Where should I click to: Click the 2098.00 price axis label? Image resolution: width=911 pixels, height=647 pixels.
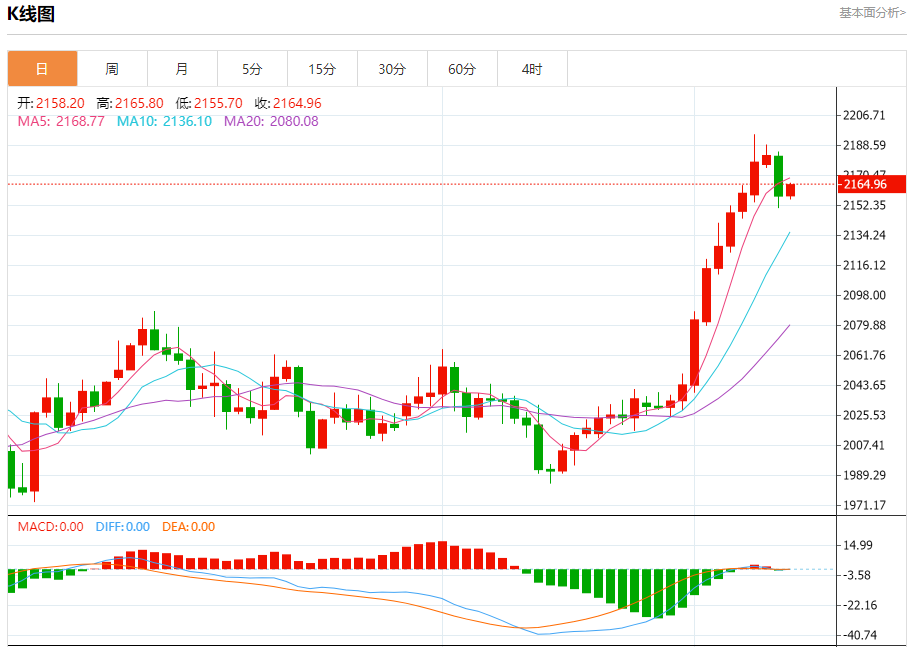click(865, 295)
